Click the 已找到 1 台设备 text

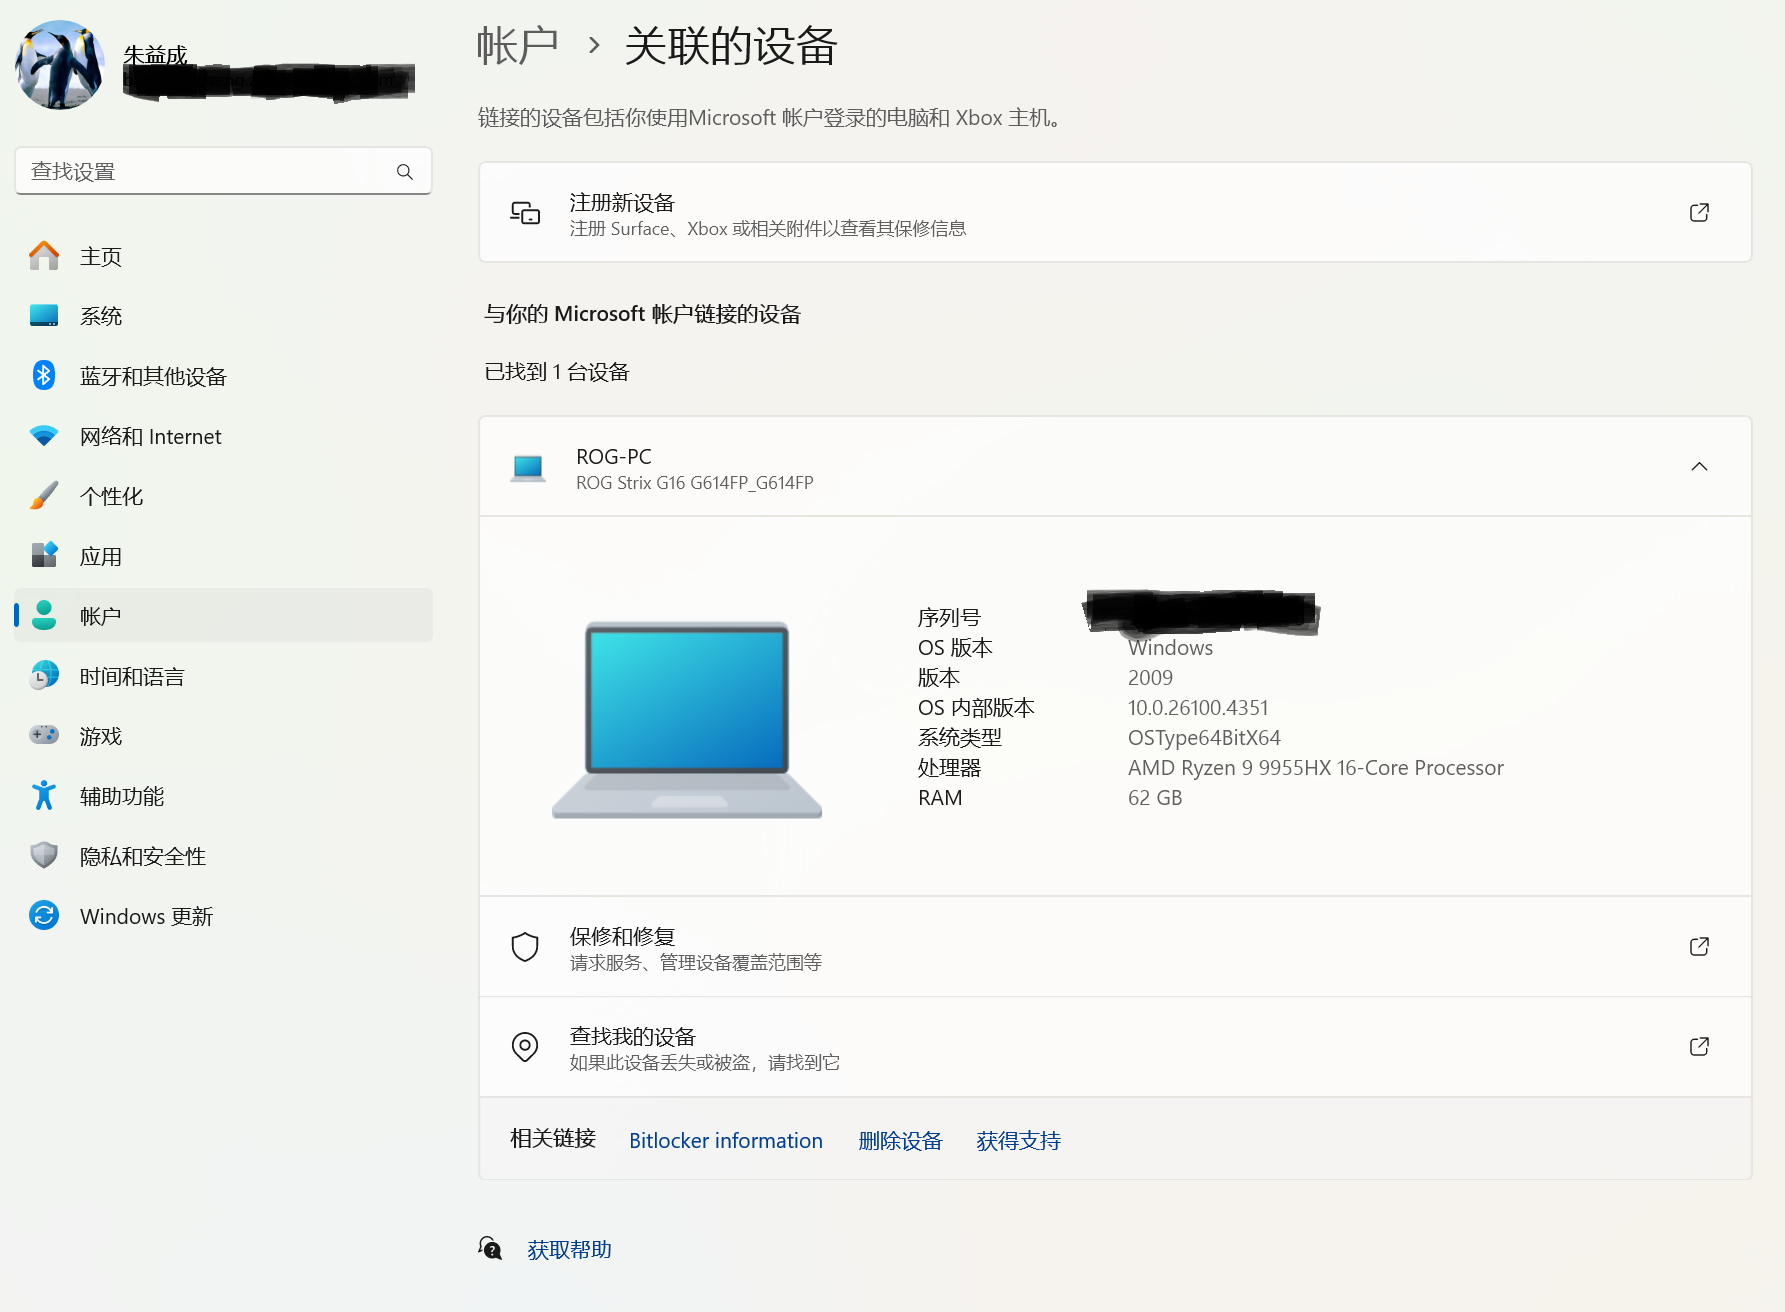click(557, 372)
